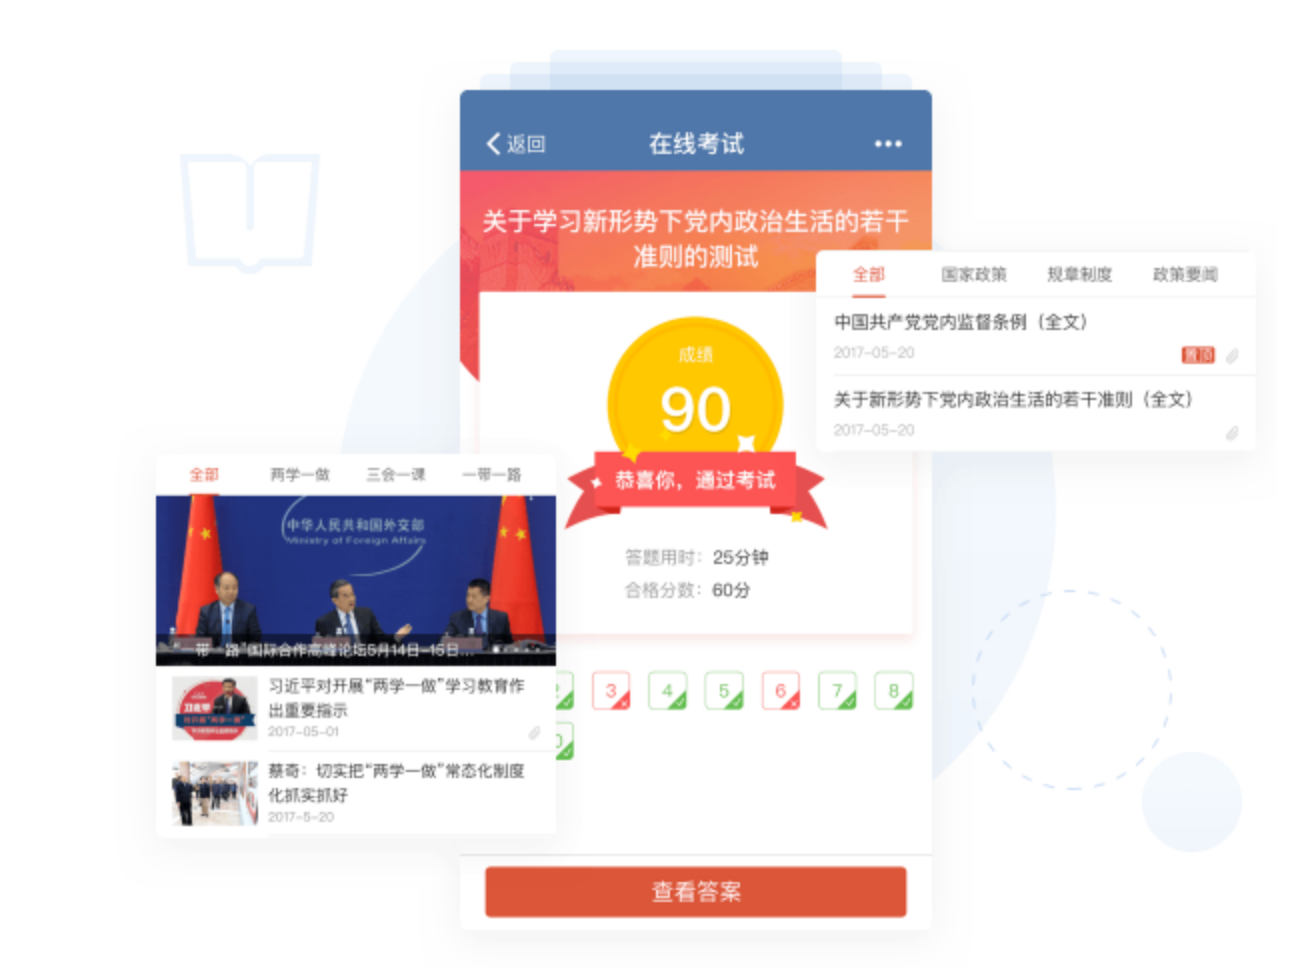Switch to 国家政策 tab
This screenshot has width=1292, height=968.
(973, 274)
